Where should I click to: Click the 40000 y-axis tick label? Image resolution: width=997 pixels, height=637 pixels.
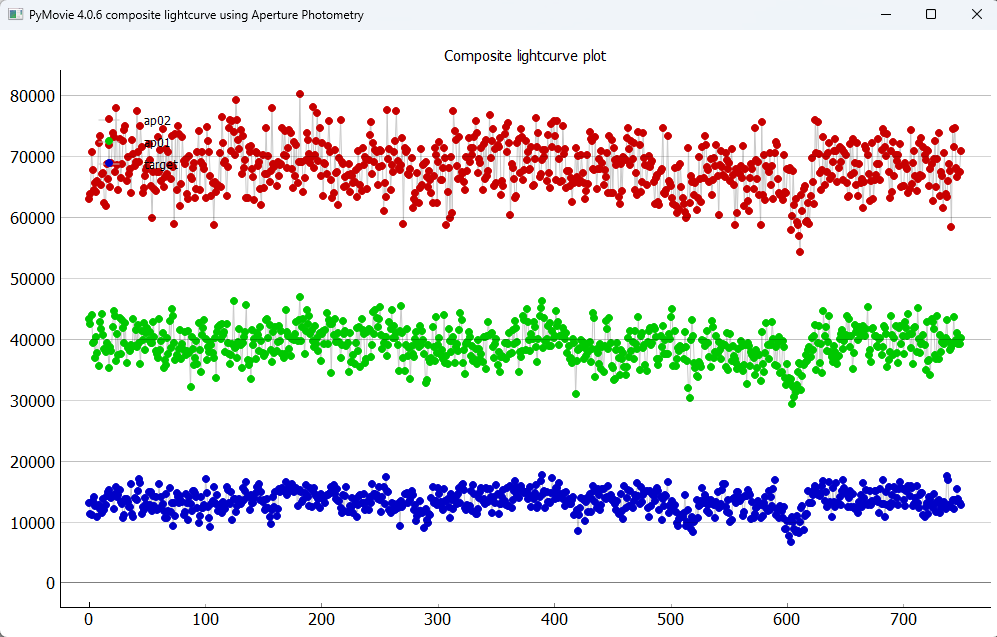pyautogui.click(x=32, y=340)
